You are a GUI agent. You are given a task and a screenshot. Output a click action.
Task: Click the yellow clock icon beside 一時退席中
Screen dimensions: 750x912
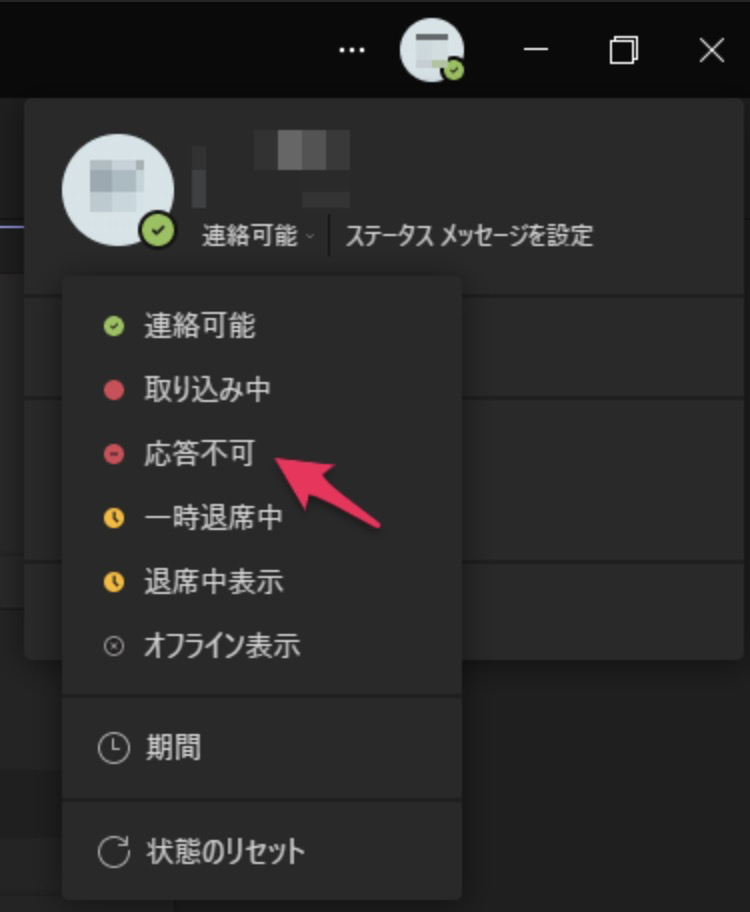click(x=114, y=518)
